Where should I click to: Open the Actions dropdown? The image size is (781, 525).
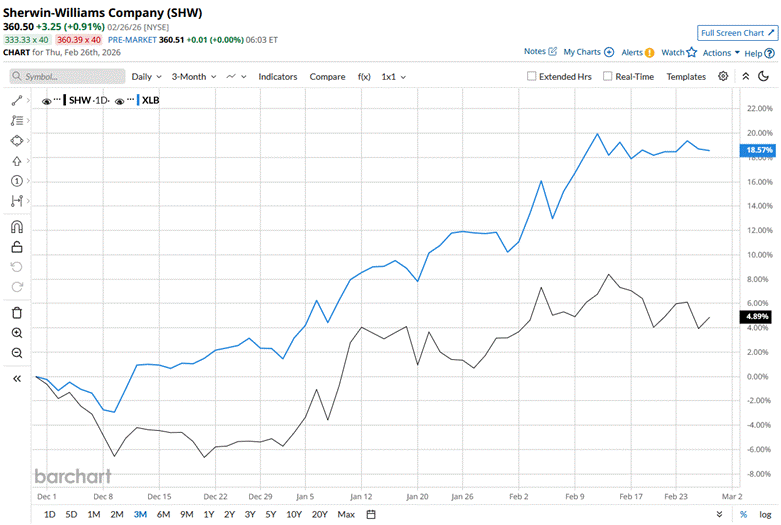[x=721, y=52]
